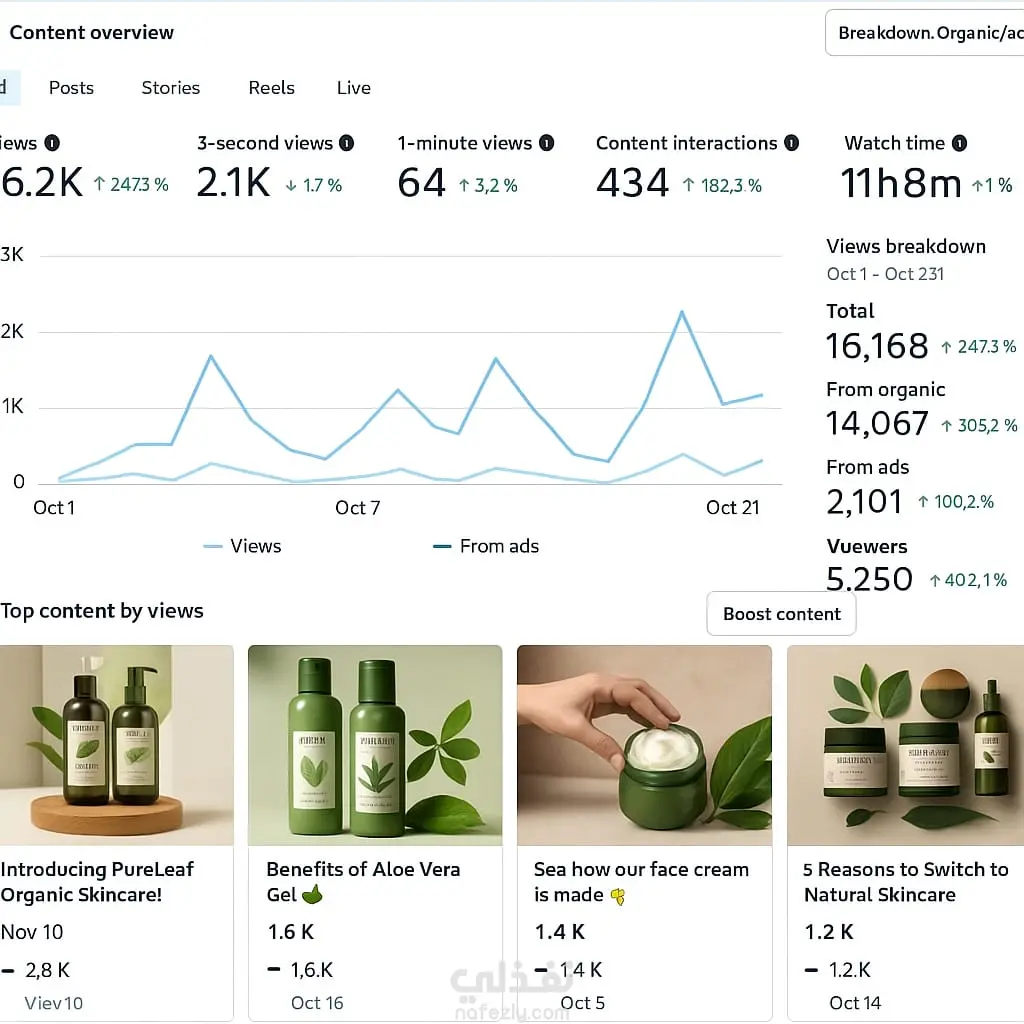
Task: Click the Oct 21 peak on views chart
Action: coord(682,313)
